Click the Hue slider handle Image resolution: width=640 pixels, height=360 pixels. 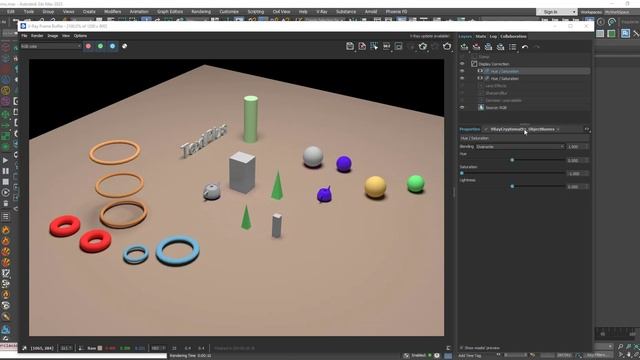512,160
